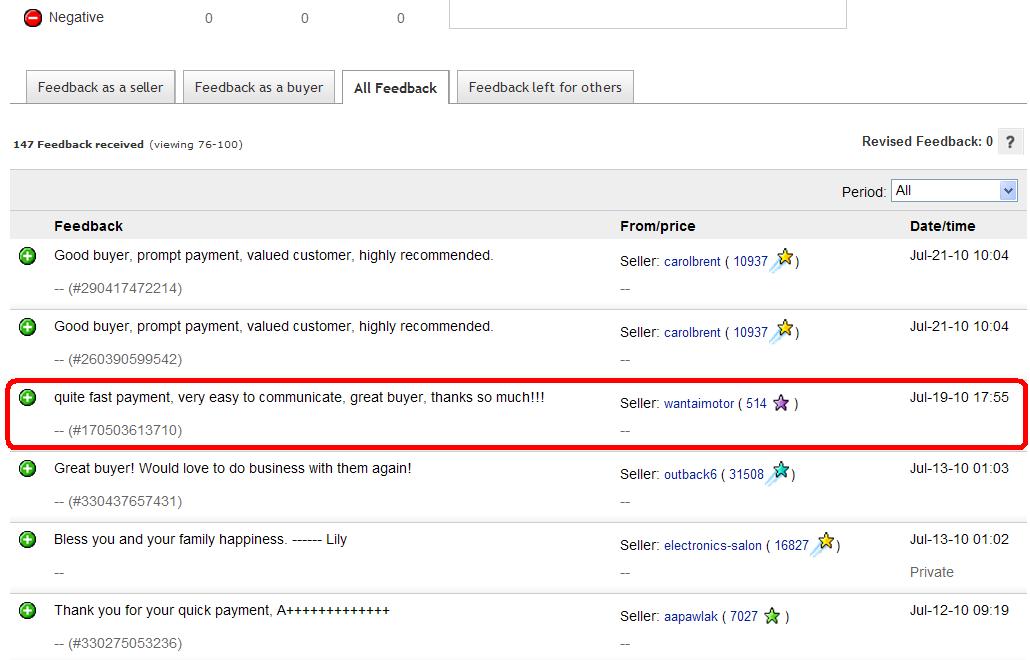1030x660 pixels.
Task: Click electronics-salon feedback score 16827
Action: [791, 546]
